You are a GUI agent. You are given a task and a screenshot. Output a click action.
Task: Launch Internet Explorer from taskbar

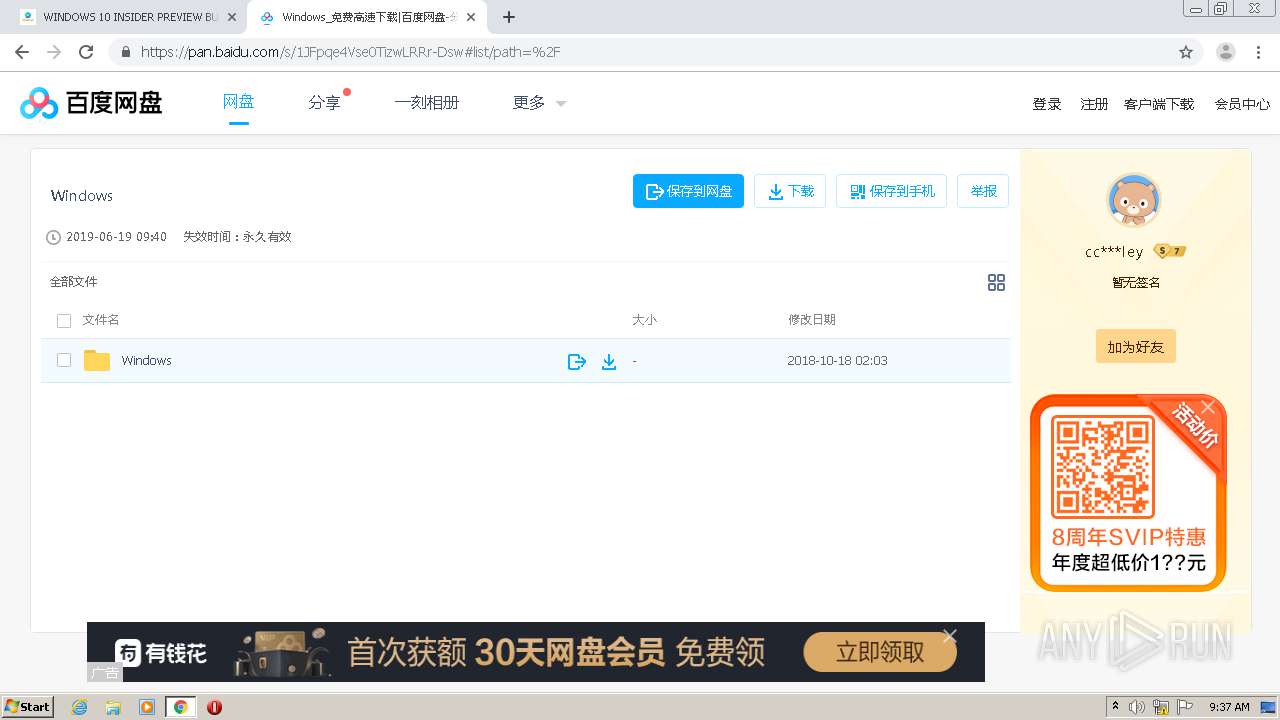click(80, 707)
